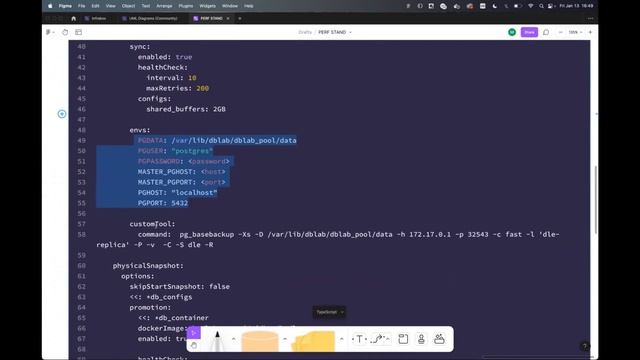Select the Move cursor tool in the bottom toolbar

(194, 333)
